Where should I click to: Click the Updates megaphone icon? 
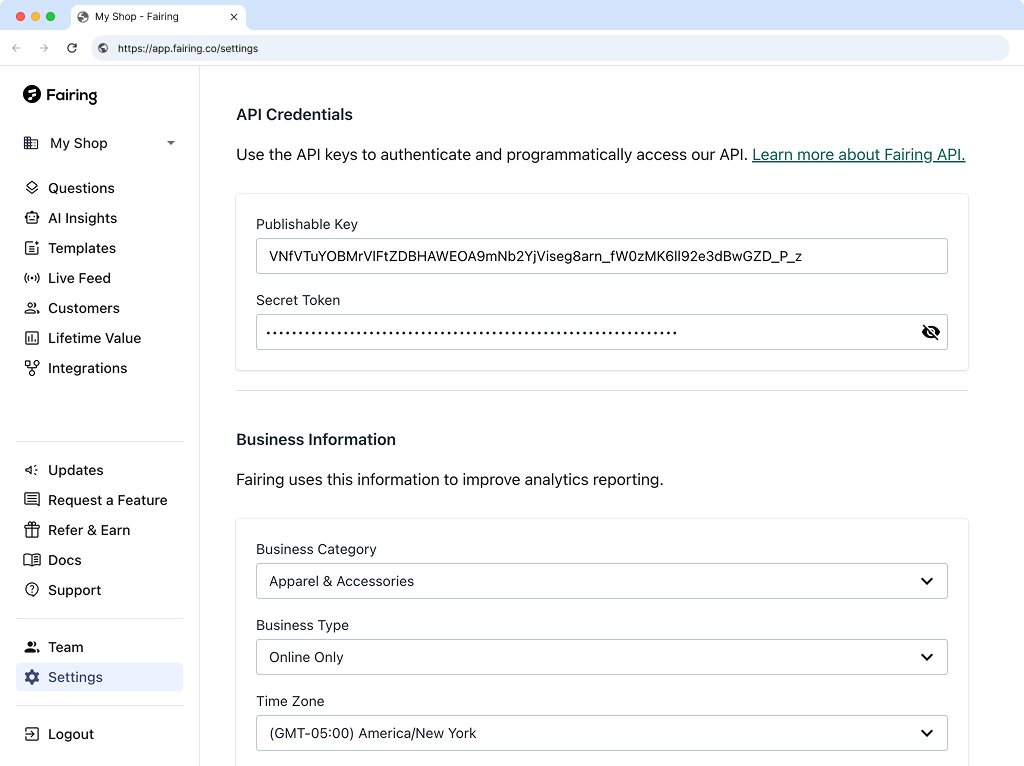tap(32, 470)
